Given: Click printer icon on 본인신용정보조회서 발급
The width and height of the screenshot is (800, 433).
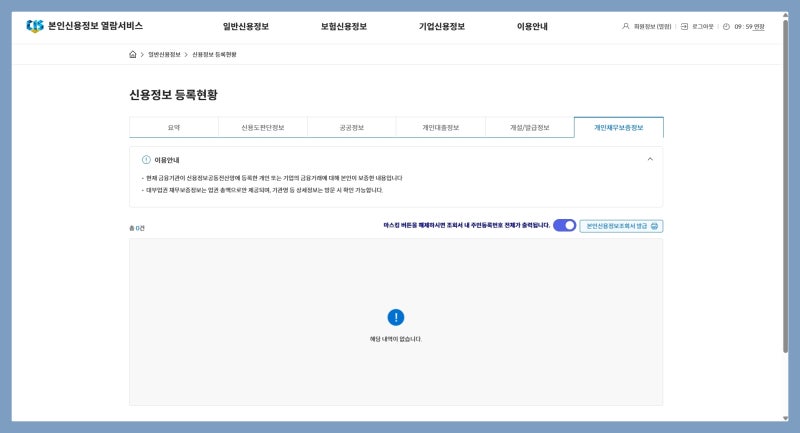Looking at the screenshot, I should tap(654, 226).
